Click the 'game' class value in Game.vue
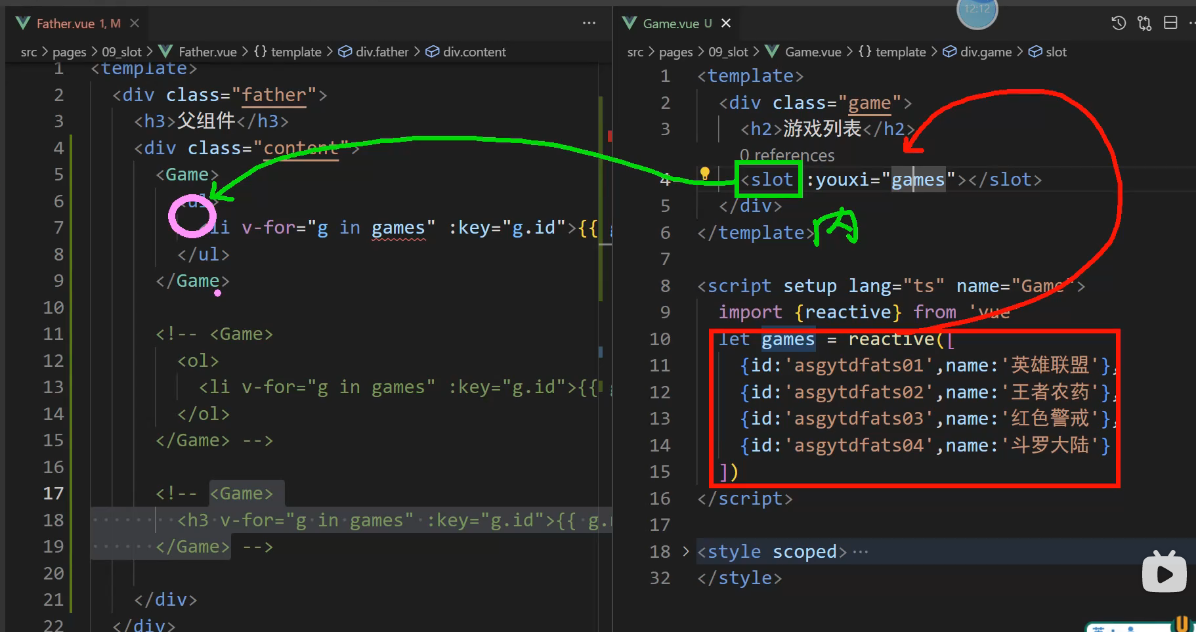1196x634 pixels. 870,102
